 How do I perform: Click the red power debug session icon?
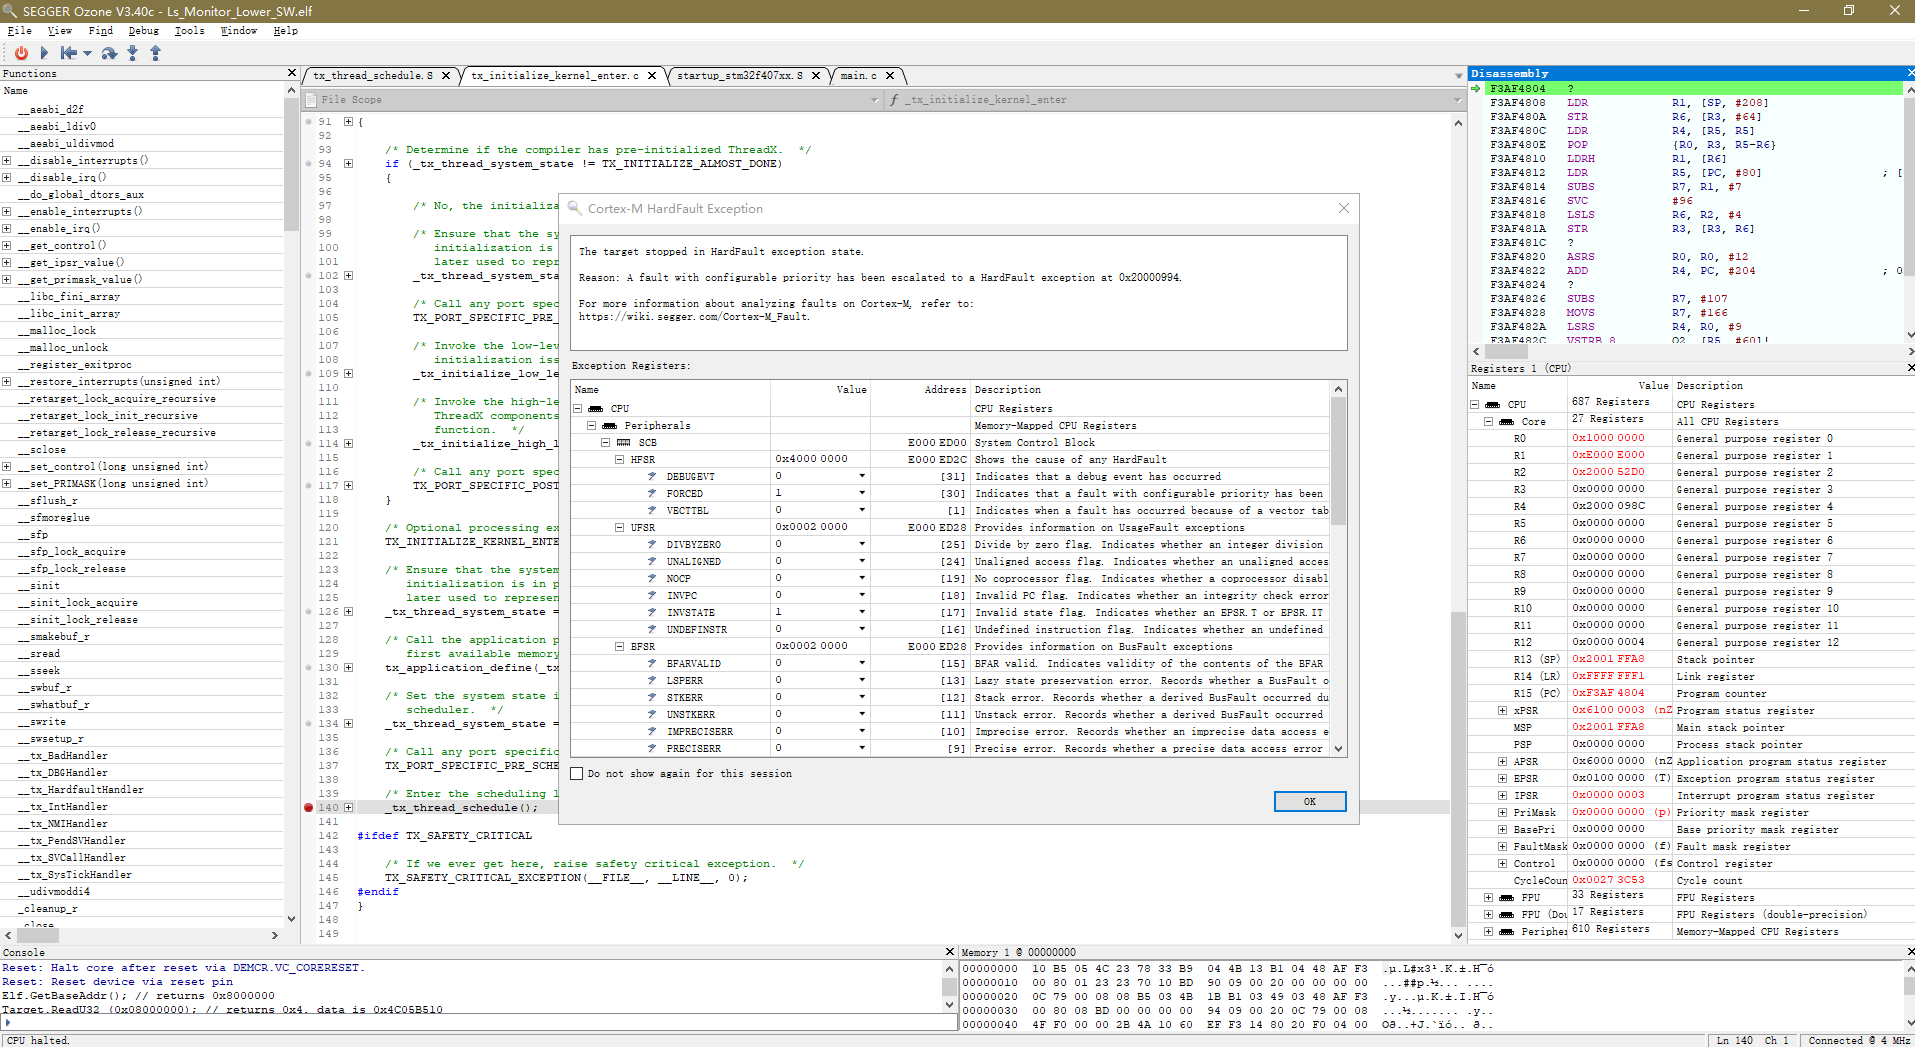21,53
